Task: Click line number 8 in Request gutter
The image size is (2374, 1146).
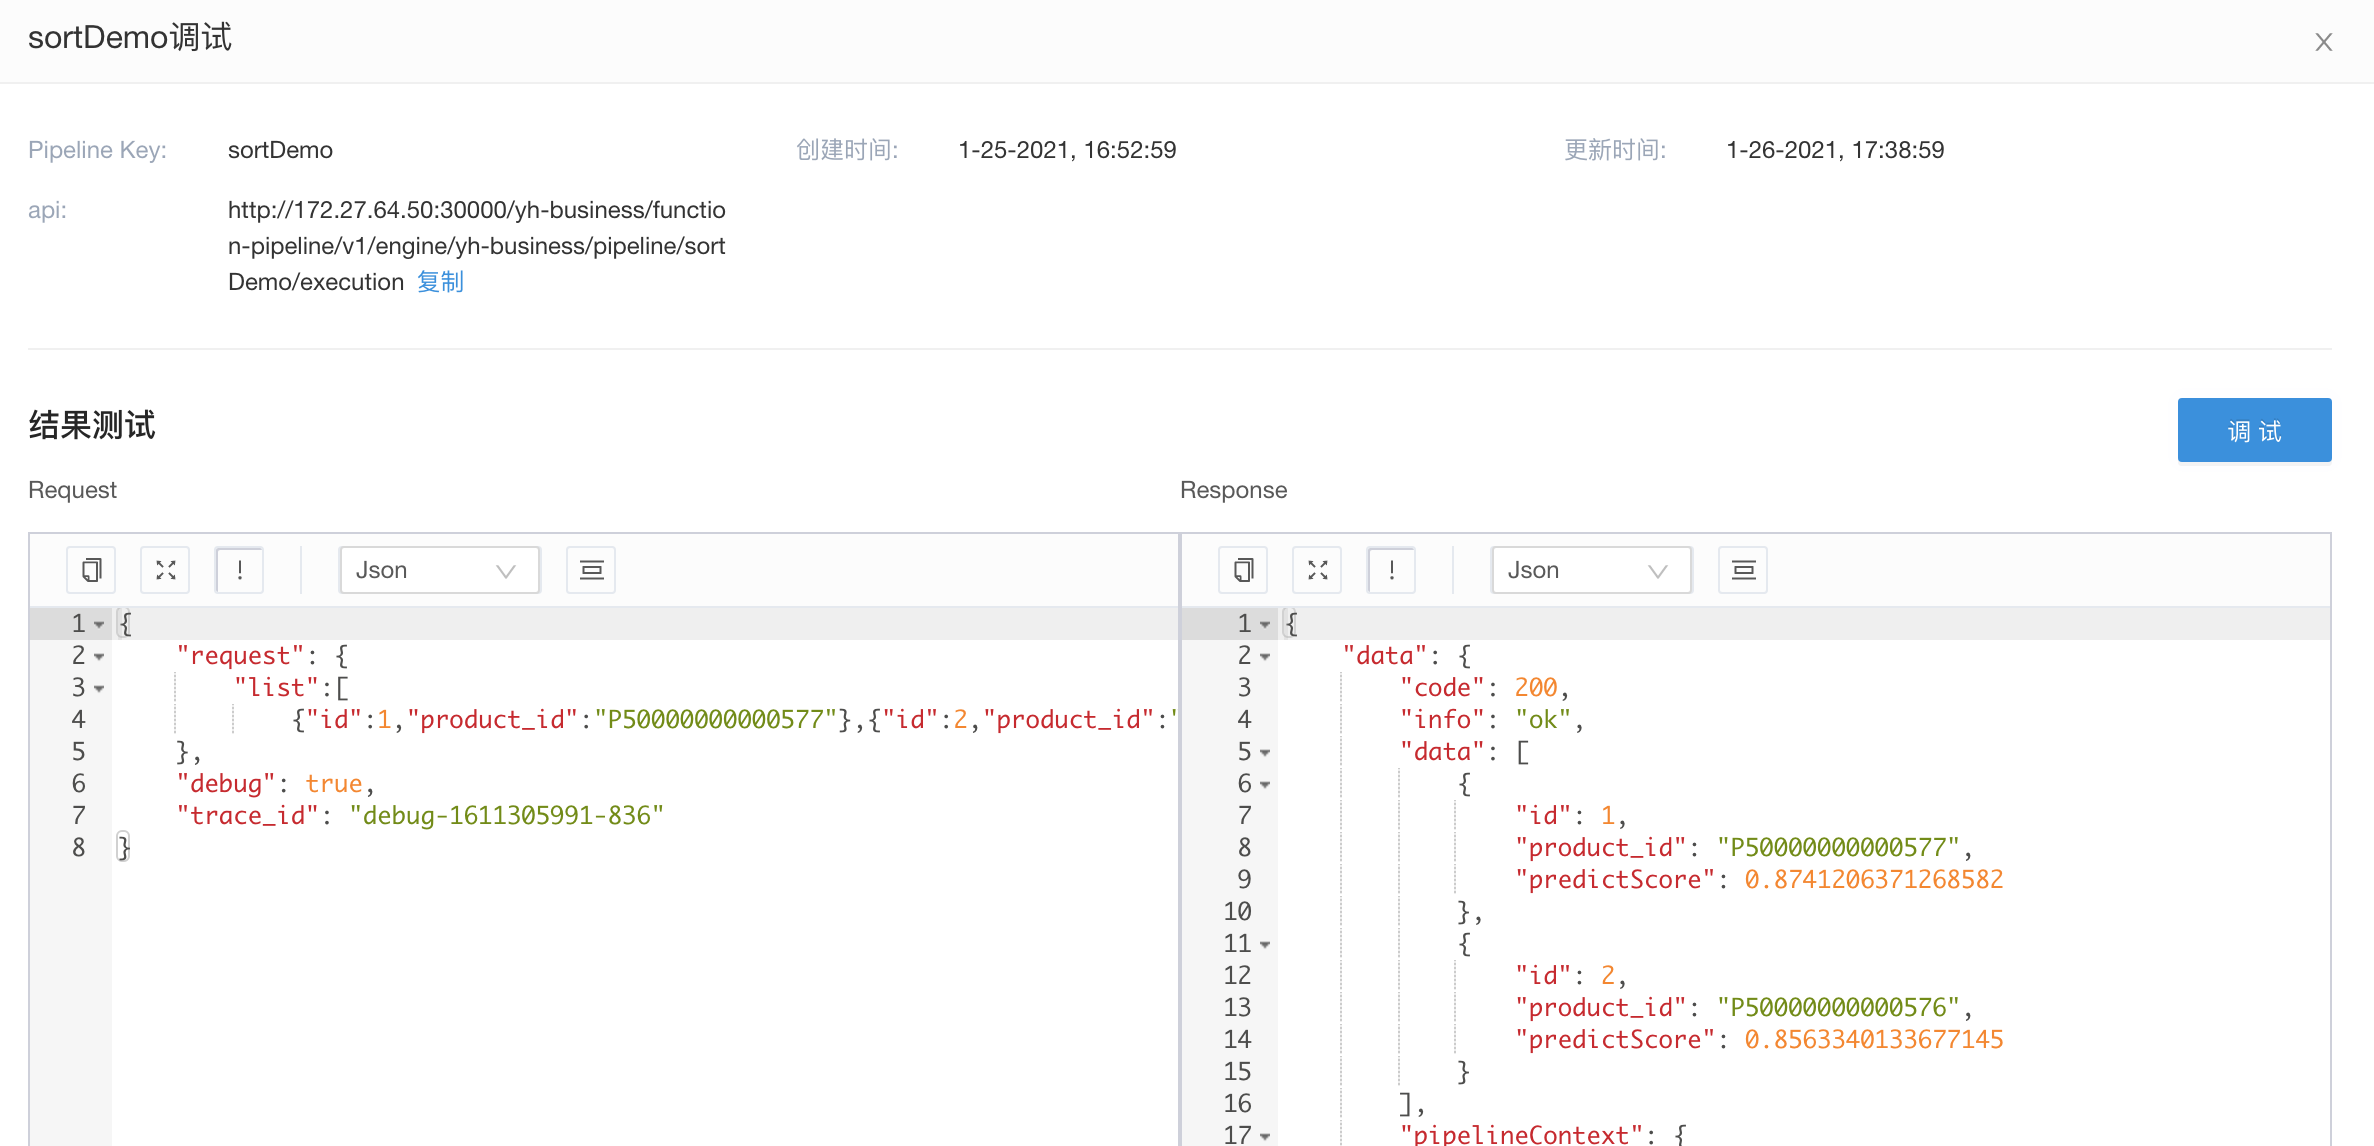Action: tap(78, 848)
